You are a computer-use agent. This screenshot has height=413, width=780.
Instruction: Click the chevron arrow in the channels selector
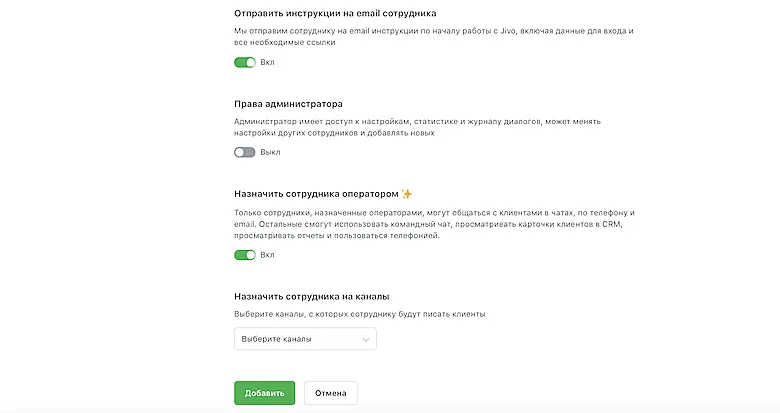pyautogui.click(x=364, y=340)
